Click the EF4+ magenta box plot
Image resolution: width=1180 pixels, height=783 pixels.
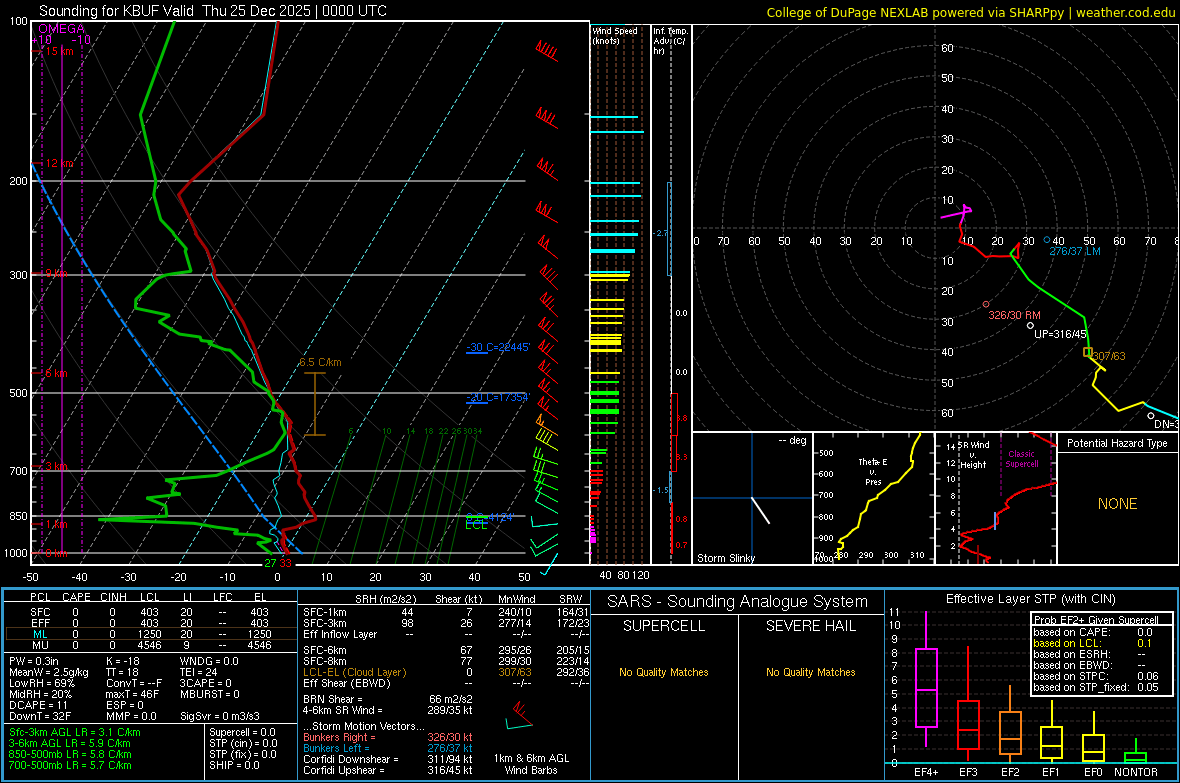click(x=926, y=687)
